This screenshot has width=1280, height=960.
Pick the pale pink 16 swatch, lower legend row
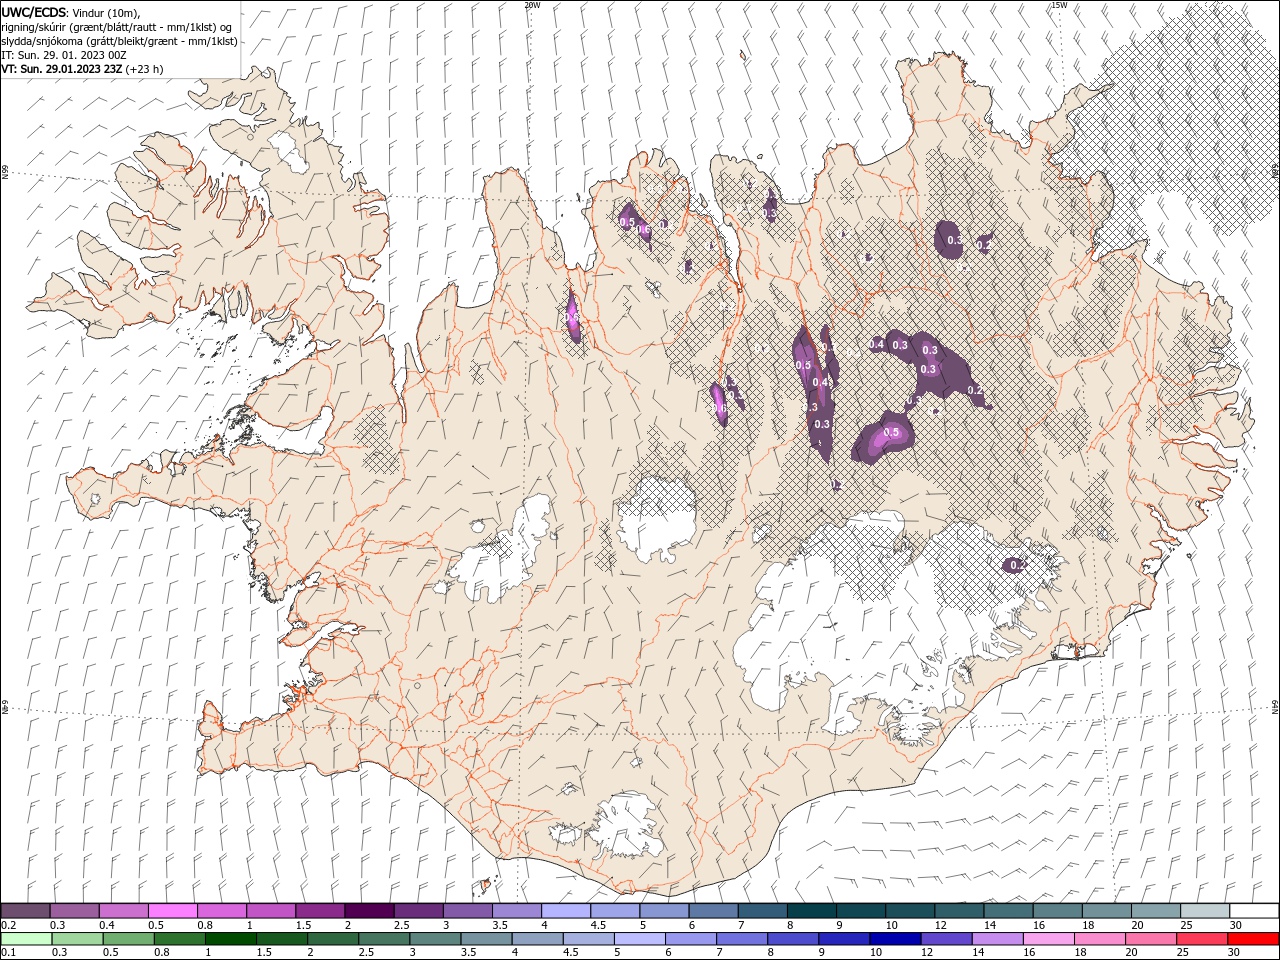point(1048,939)
